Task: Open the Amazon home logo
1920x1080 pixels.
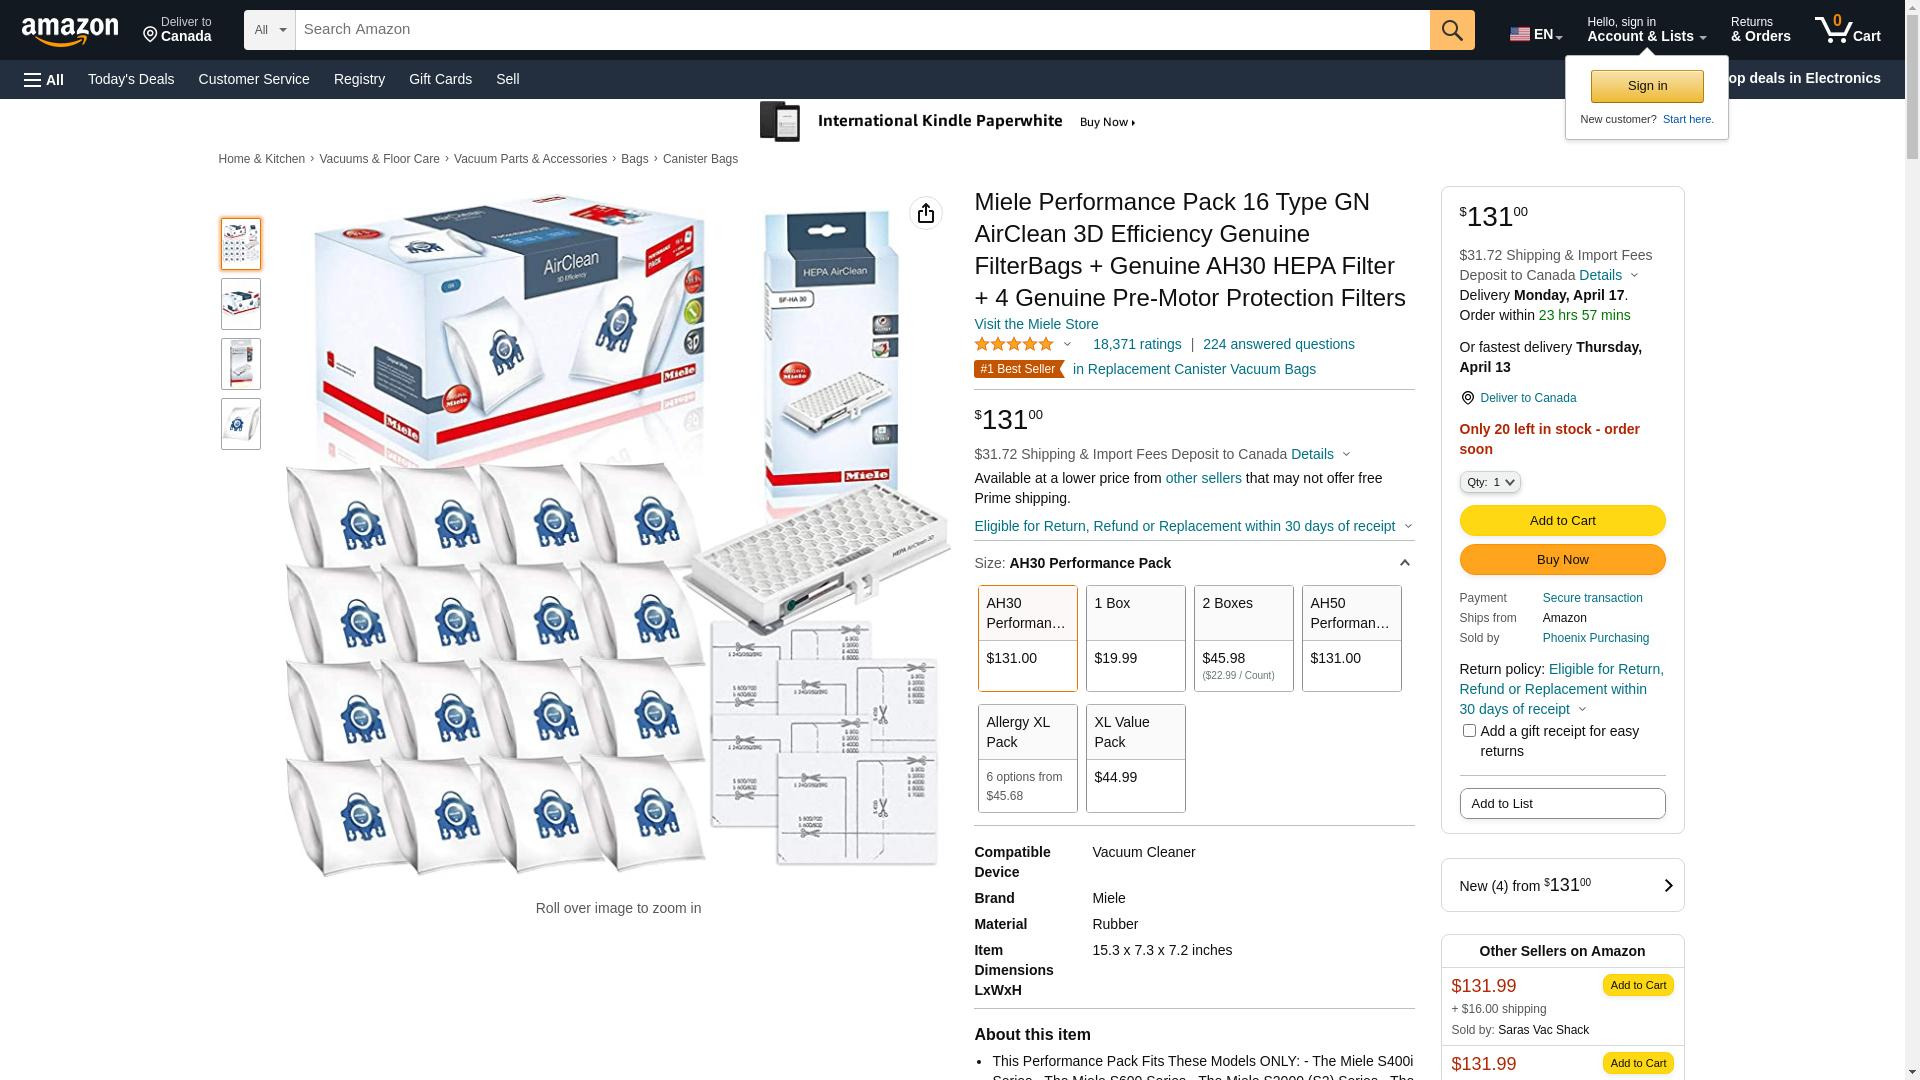Action: point(70,31)
